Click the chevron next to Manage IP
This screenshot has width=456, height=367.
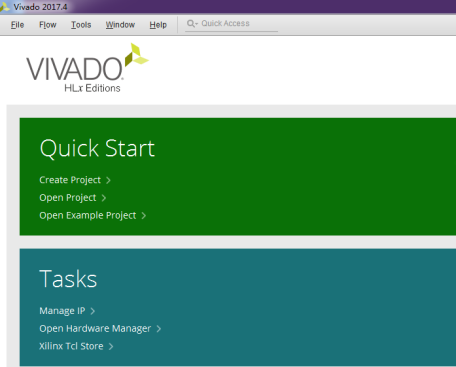coord(93,311)
